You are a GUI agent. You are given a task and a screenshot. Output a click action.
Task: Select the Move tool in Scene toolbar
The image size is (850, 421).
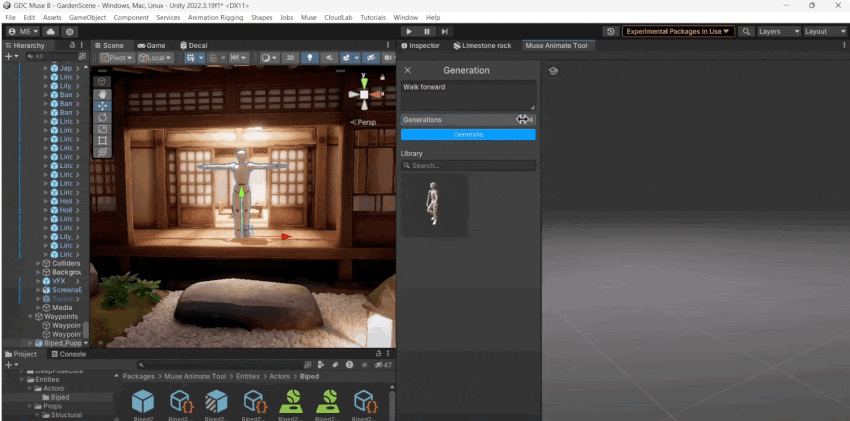[102, 106]
